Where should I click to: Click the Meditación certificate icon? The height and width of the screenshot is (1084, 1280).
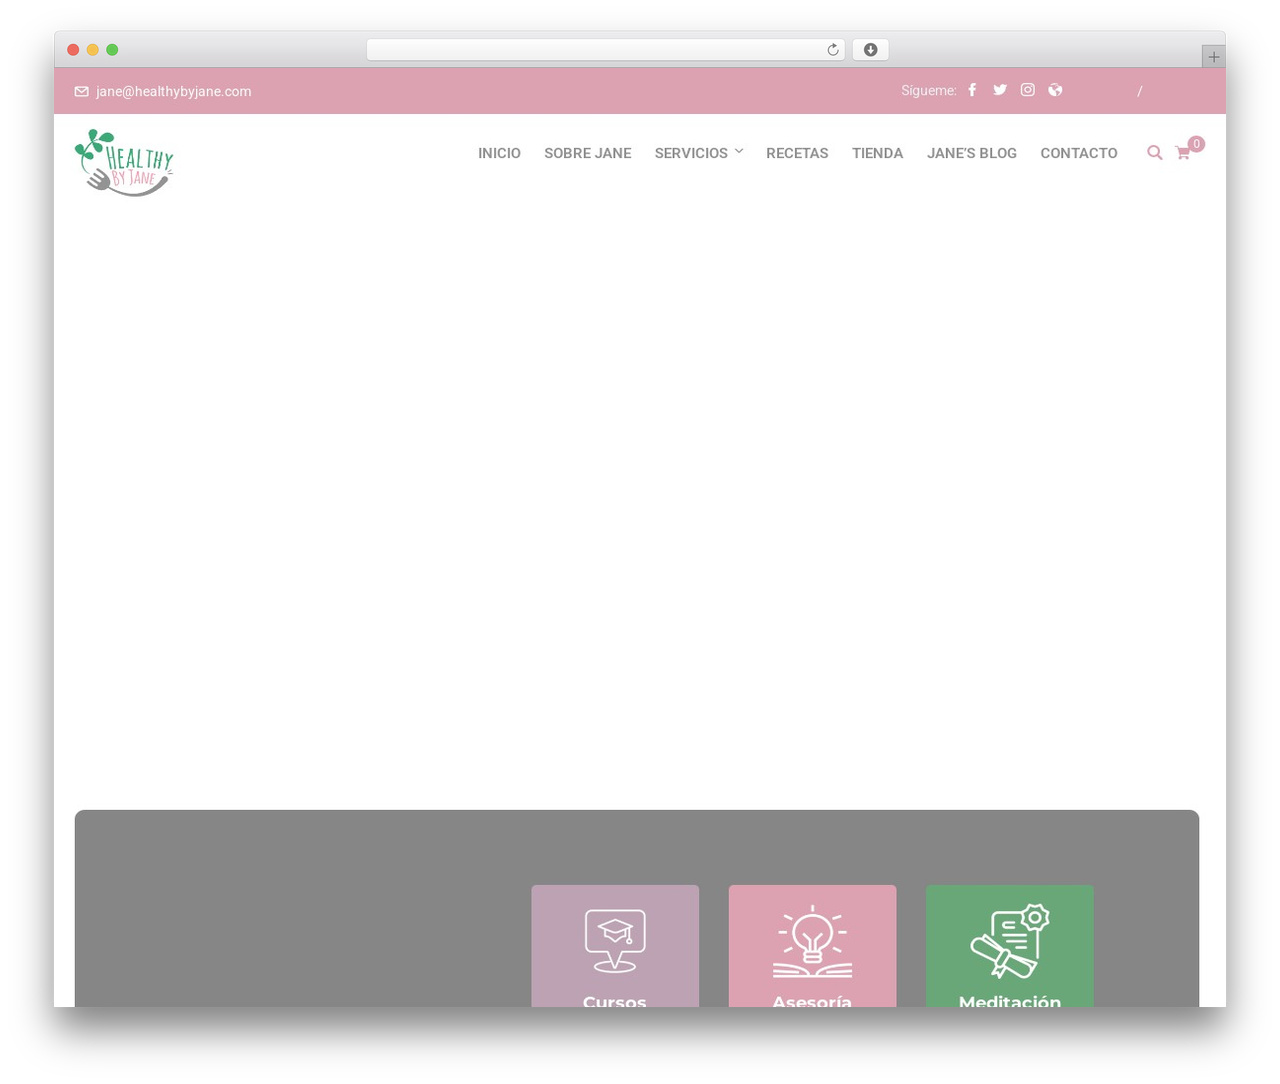coord(1010,941)
